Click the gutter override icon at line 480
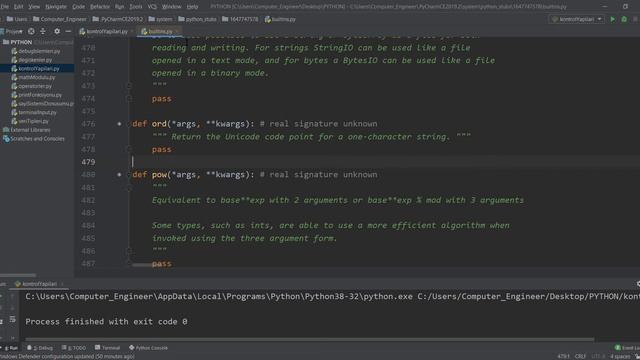Viewport: 640px width, 360px height. pyautogui.click(x=119, y=175)
